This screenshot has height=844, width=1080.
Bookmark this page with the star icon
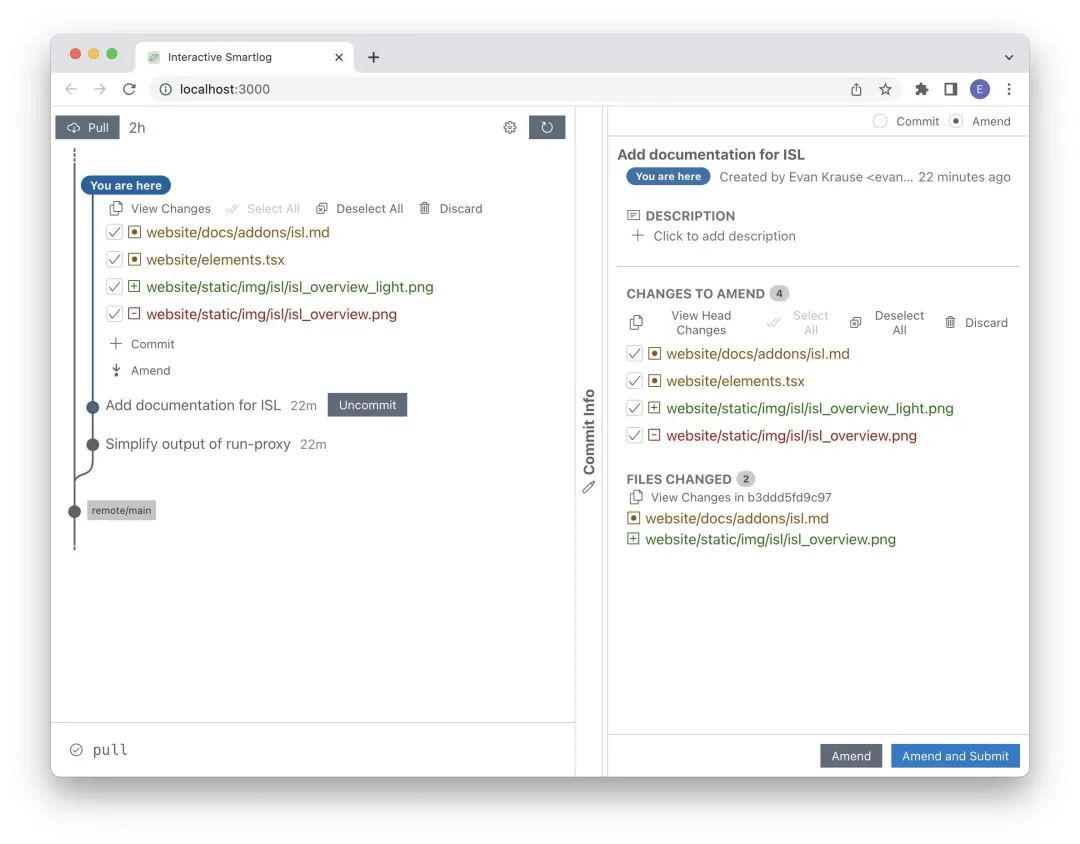click(885, 89)
